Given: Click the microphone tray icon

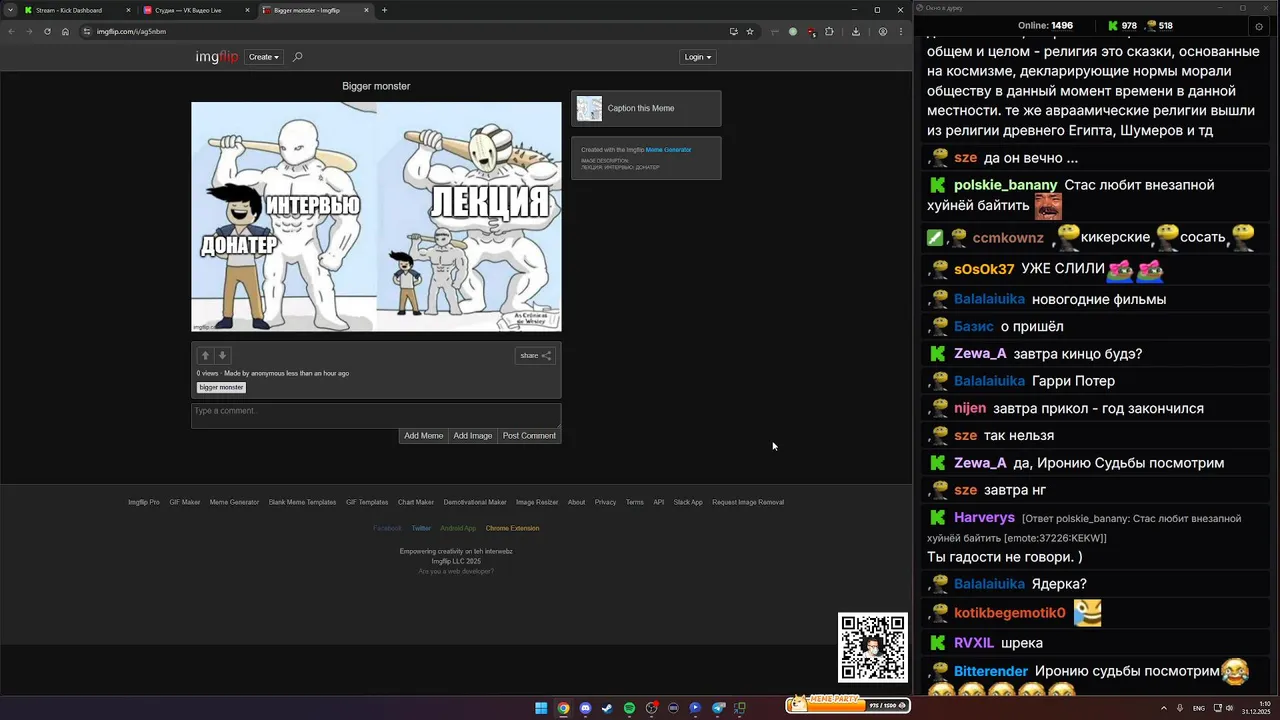Looking at the screenshot, I should (1180, 708).
